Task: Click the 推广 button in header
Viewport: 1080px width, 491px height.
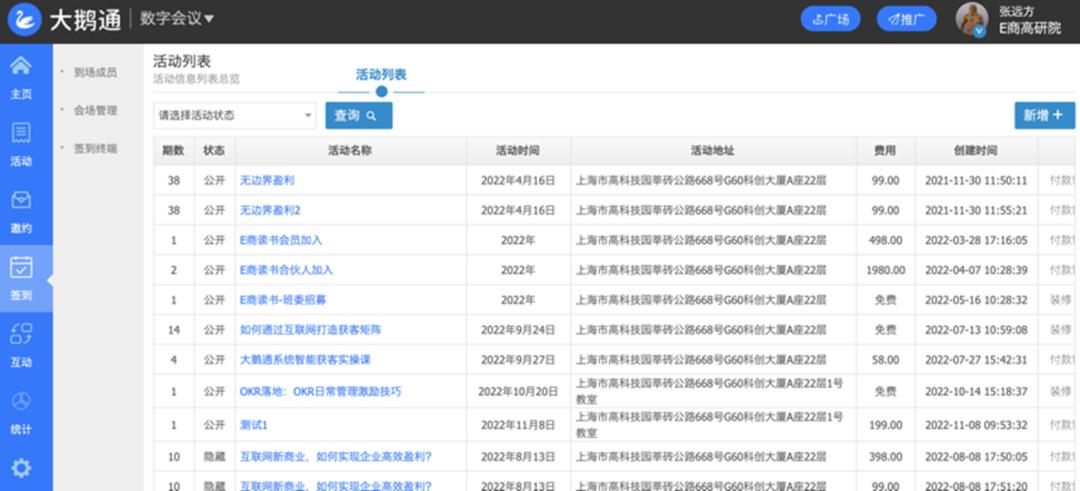Action: pos(906,19)
